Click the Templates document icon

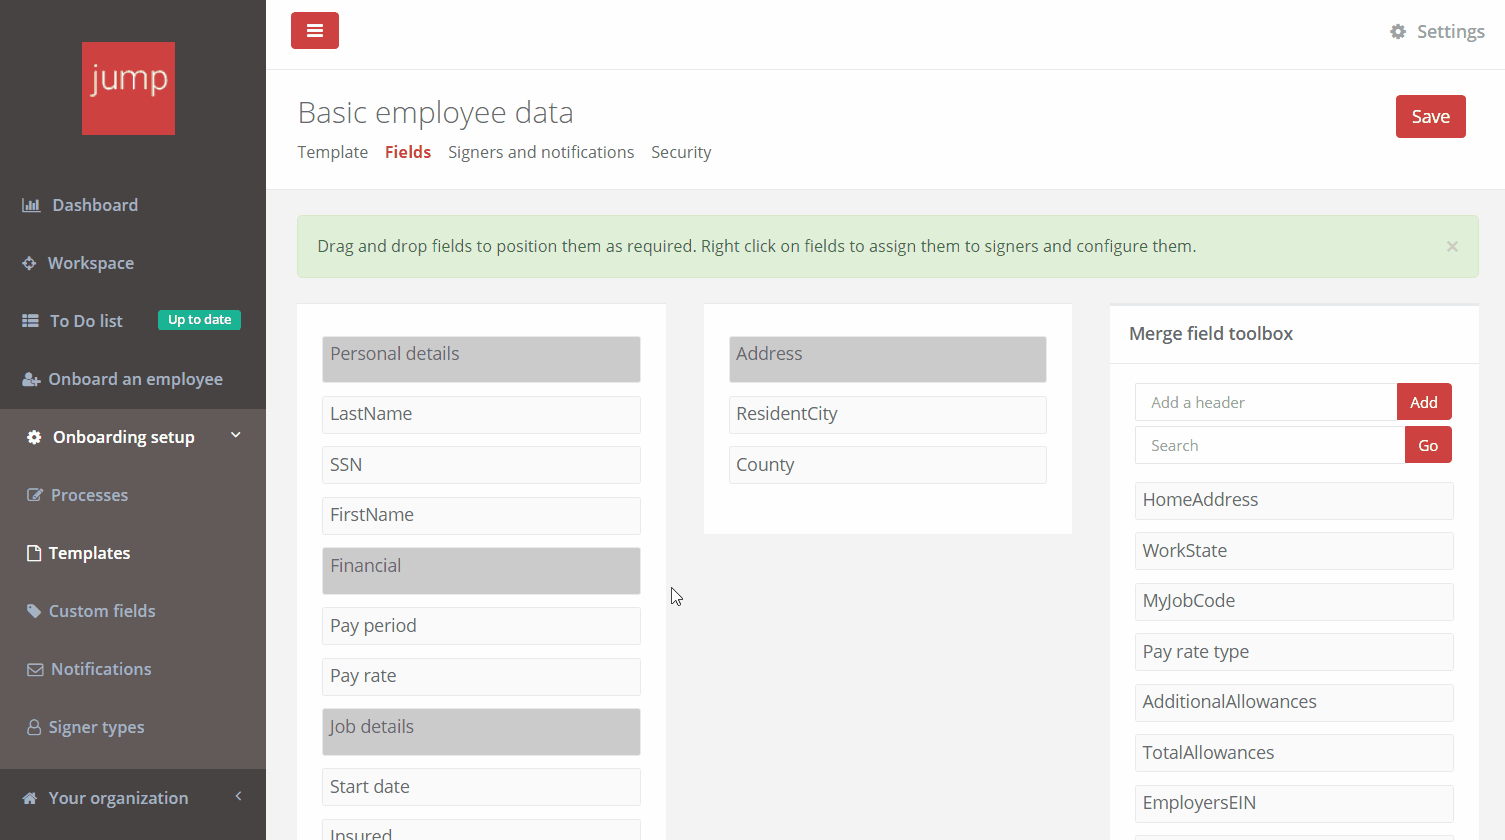click(34, 553)
